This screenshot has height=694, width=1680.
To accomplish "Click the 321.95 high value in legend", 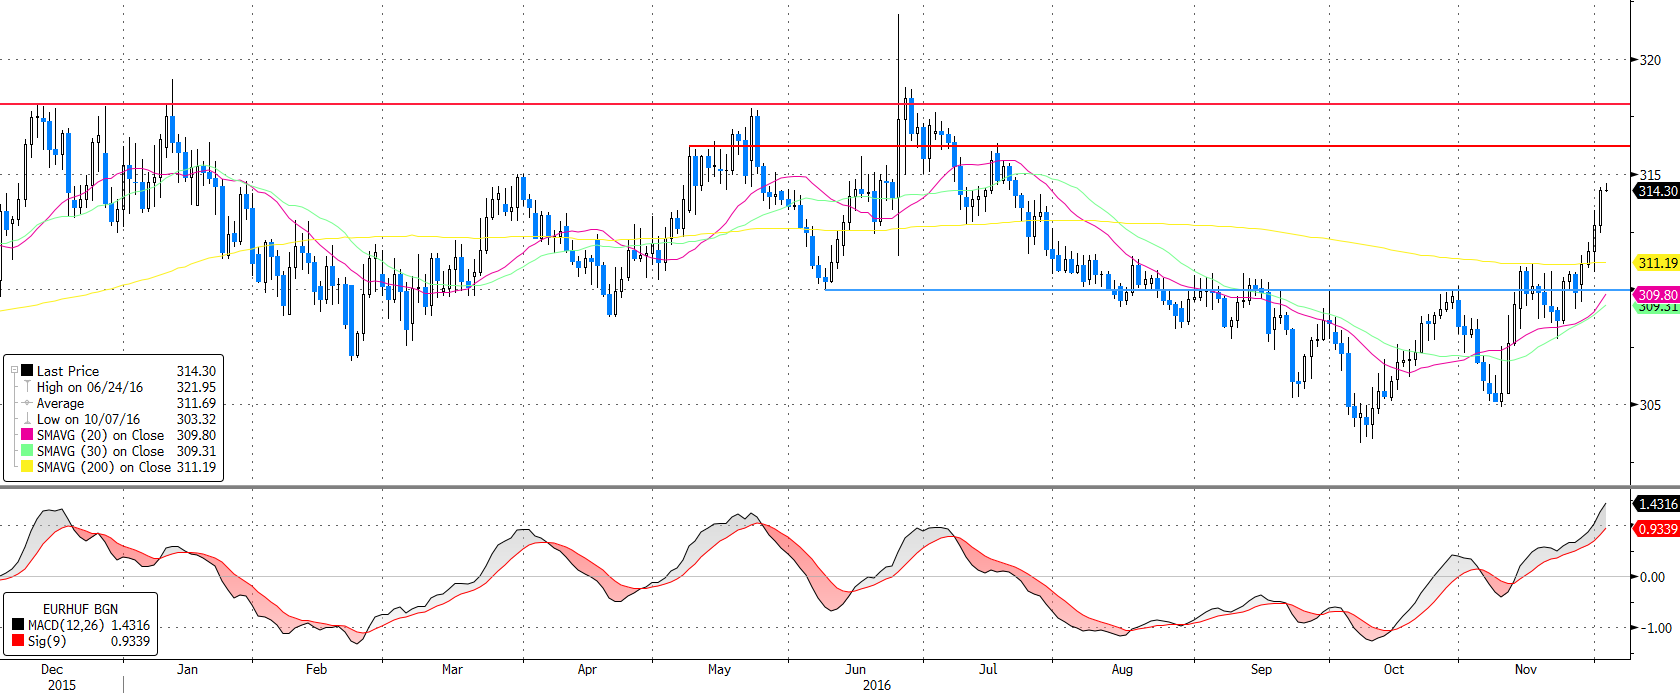I will [x=196, y=387].
